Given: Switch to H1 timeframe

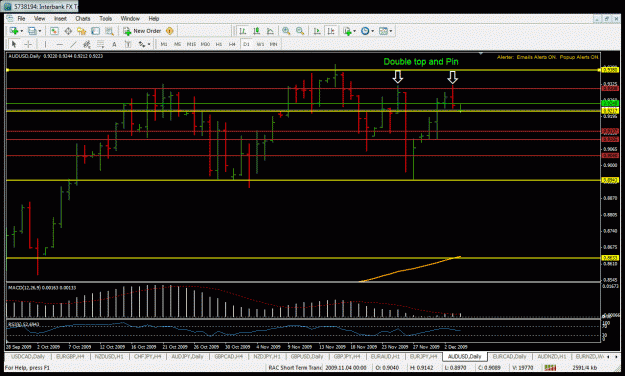Looking at the screenshot, I should pos(218,44).
